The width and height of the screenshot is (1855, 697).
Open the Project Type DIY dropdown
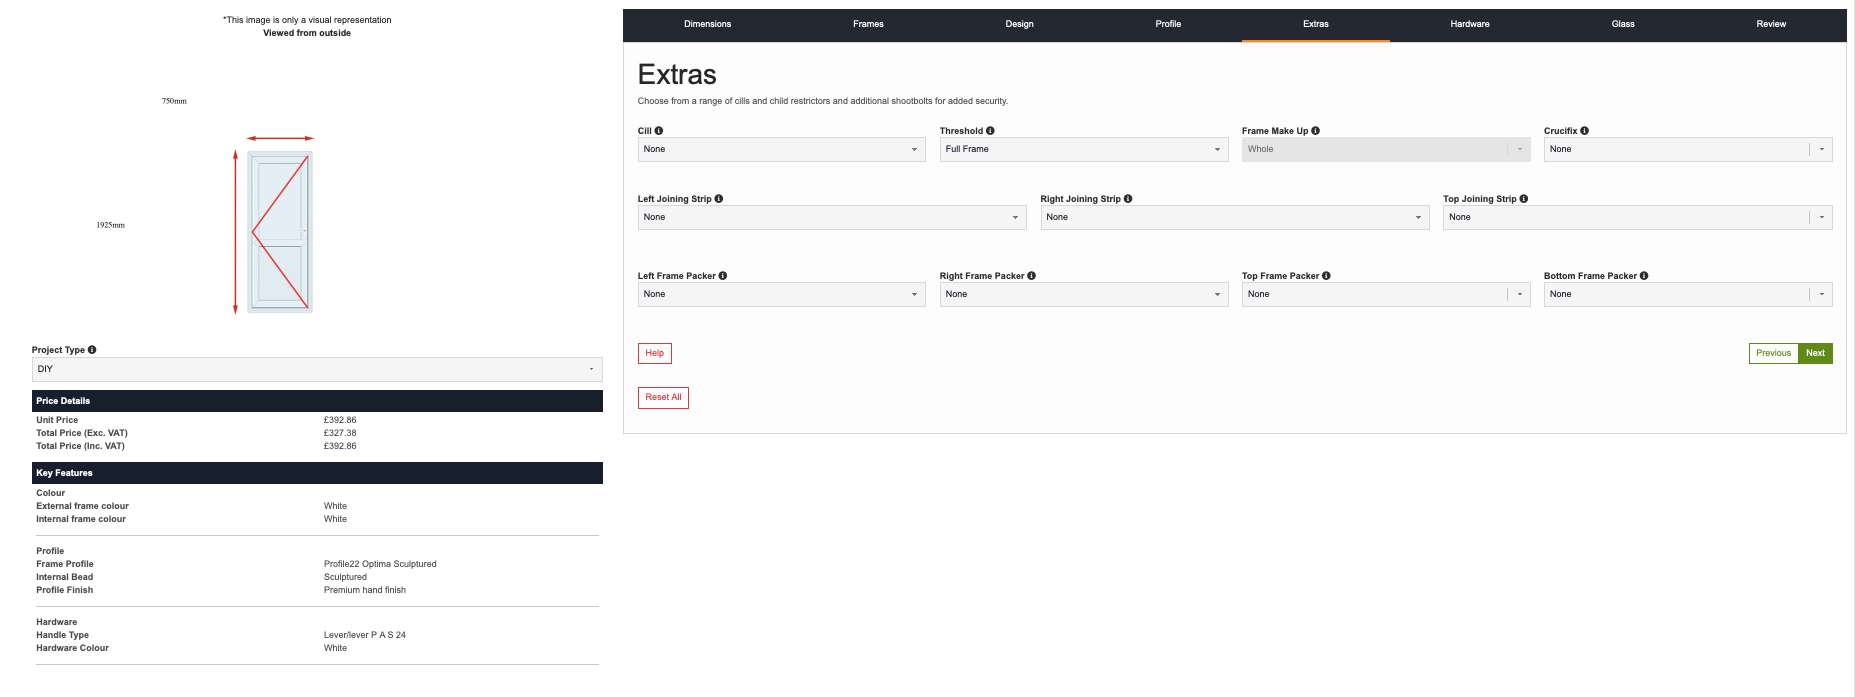pyautogui.click(x=316, y=369)
